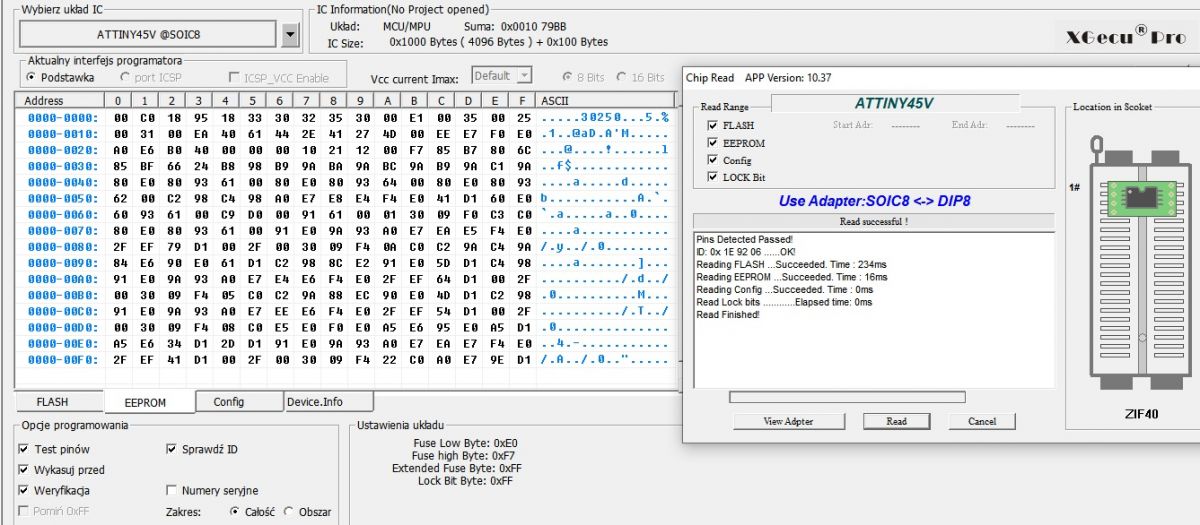Click the ATTINY45V @SOIC8 chip button
Viewport: 1200px width, 525px height.
(149, 35)
